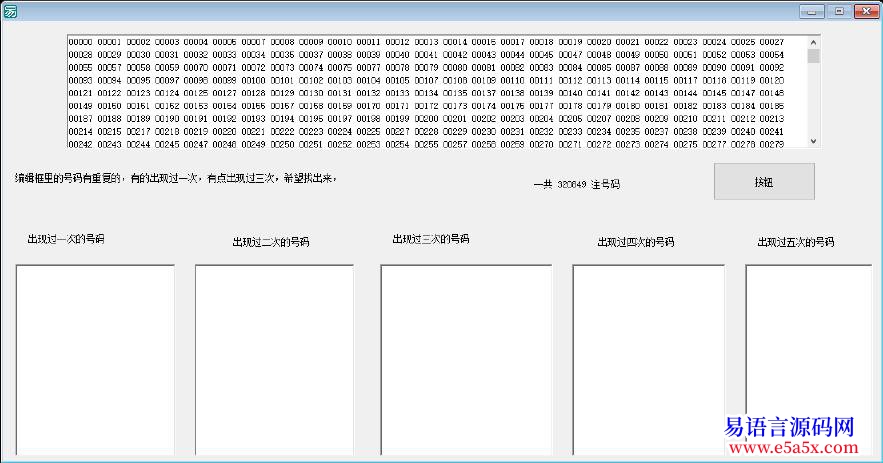The height and width of the screenshot is (463, 883).
Task: Click the 出现过一次的号码 label
Action: coord(66,239)
